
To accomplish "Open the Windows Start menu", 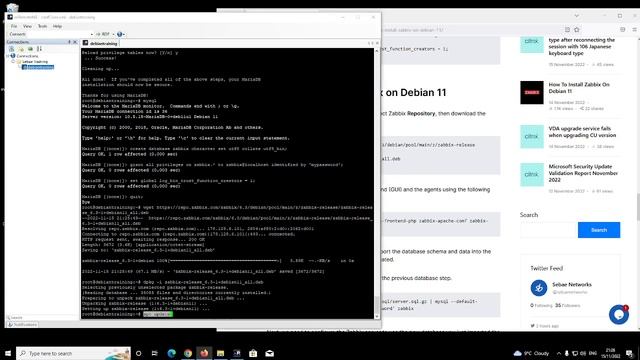I will click(8, 353).
